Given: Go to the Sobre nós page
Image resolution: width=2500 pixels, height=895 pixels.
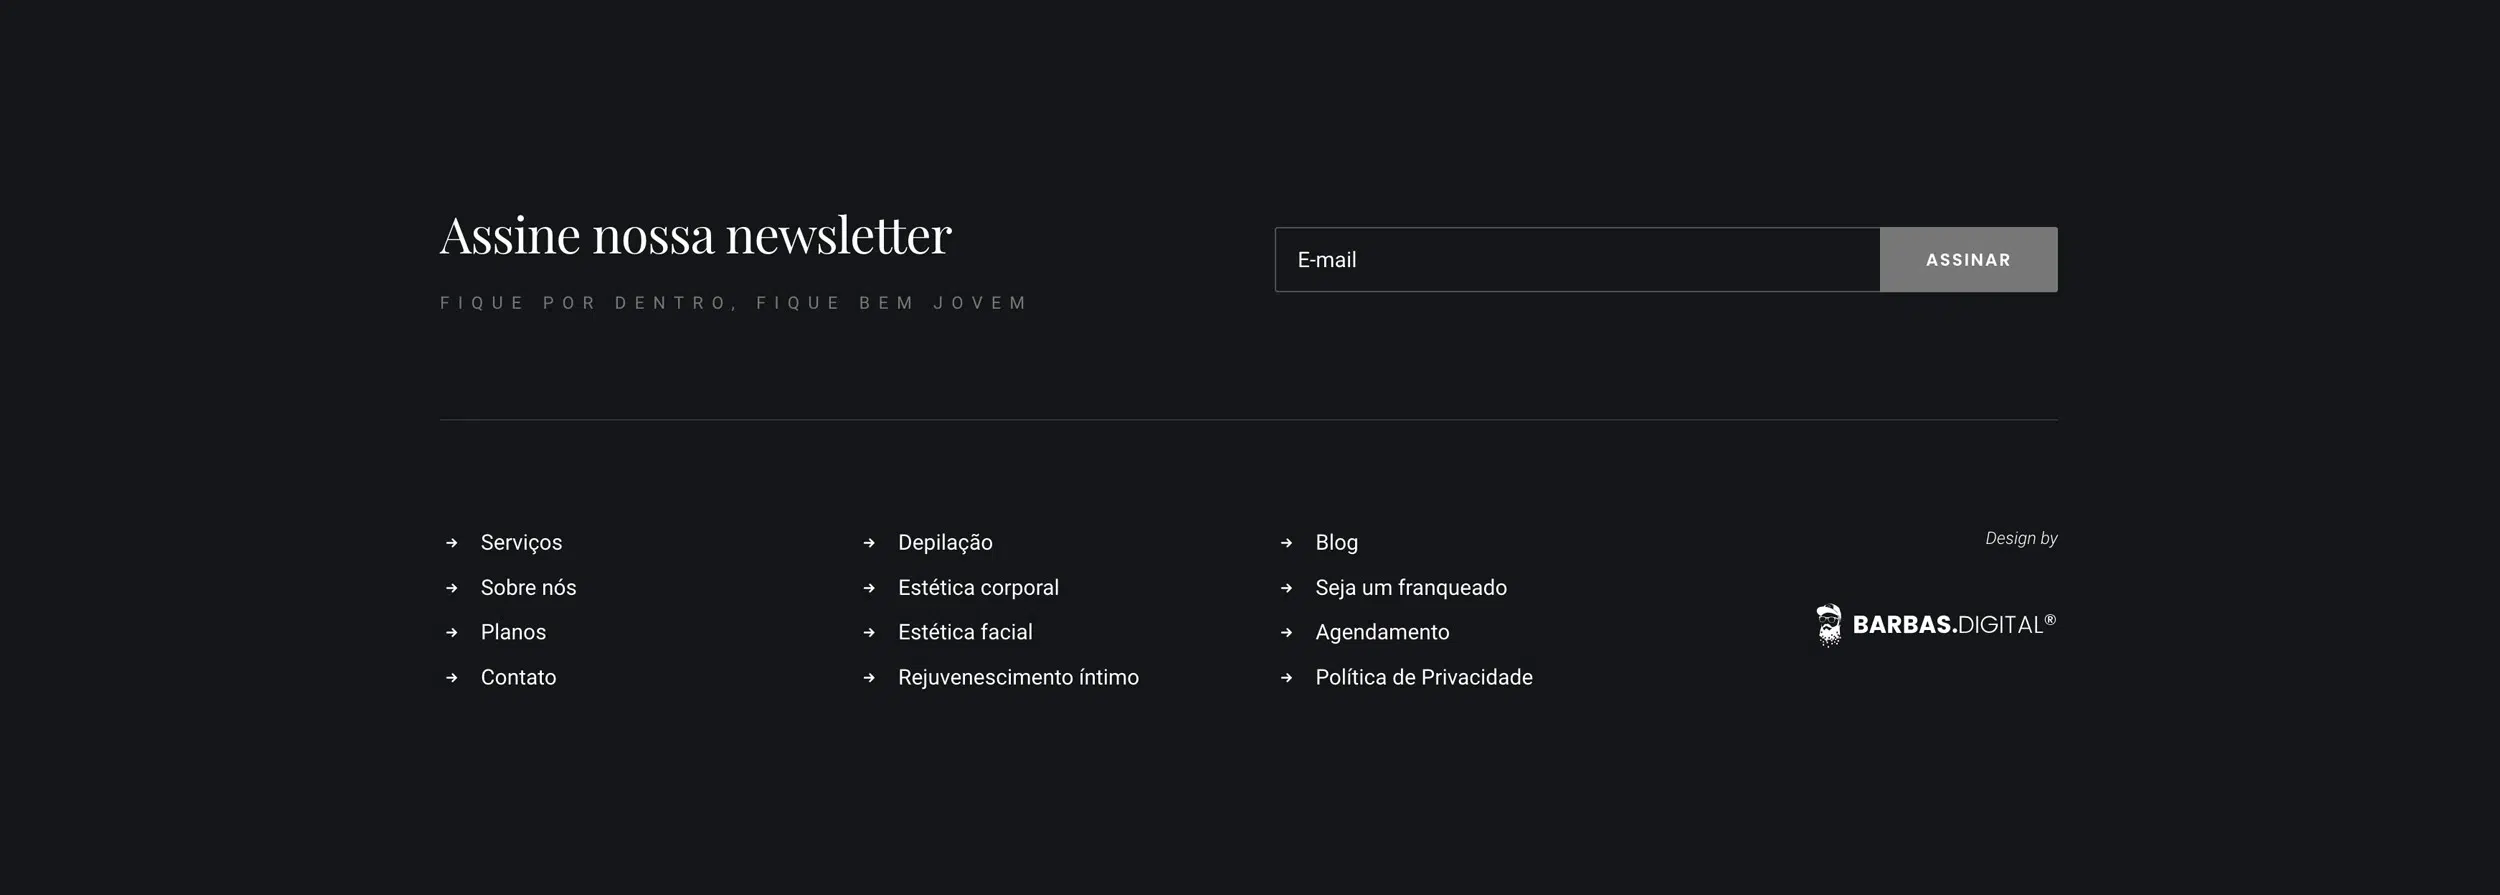Looking at the screenshot, I should 528,588.
